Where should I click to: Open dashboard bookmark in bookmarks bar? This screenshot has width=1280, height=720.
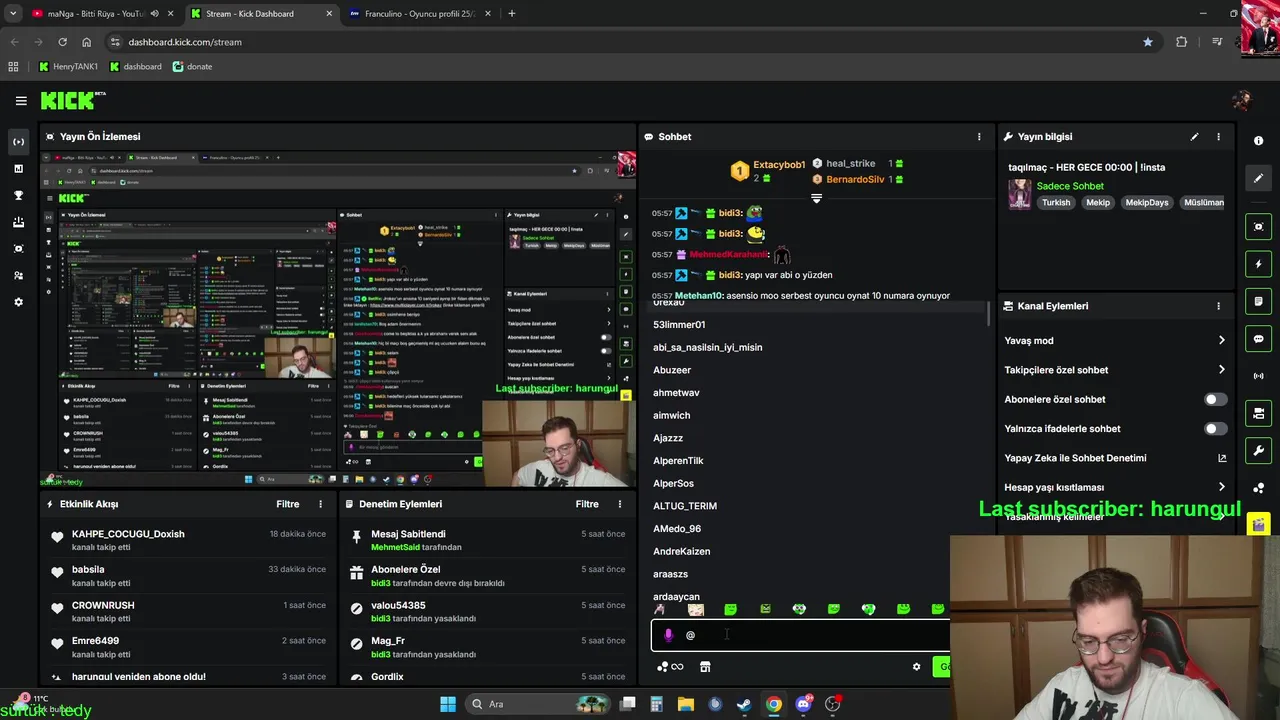(136, 67)
